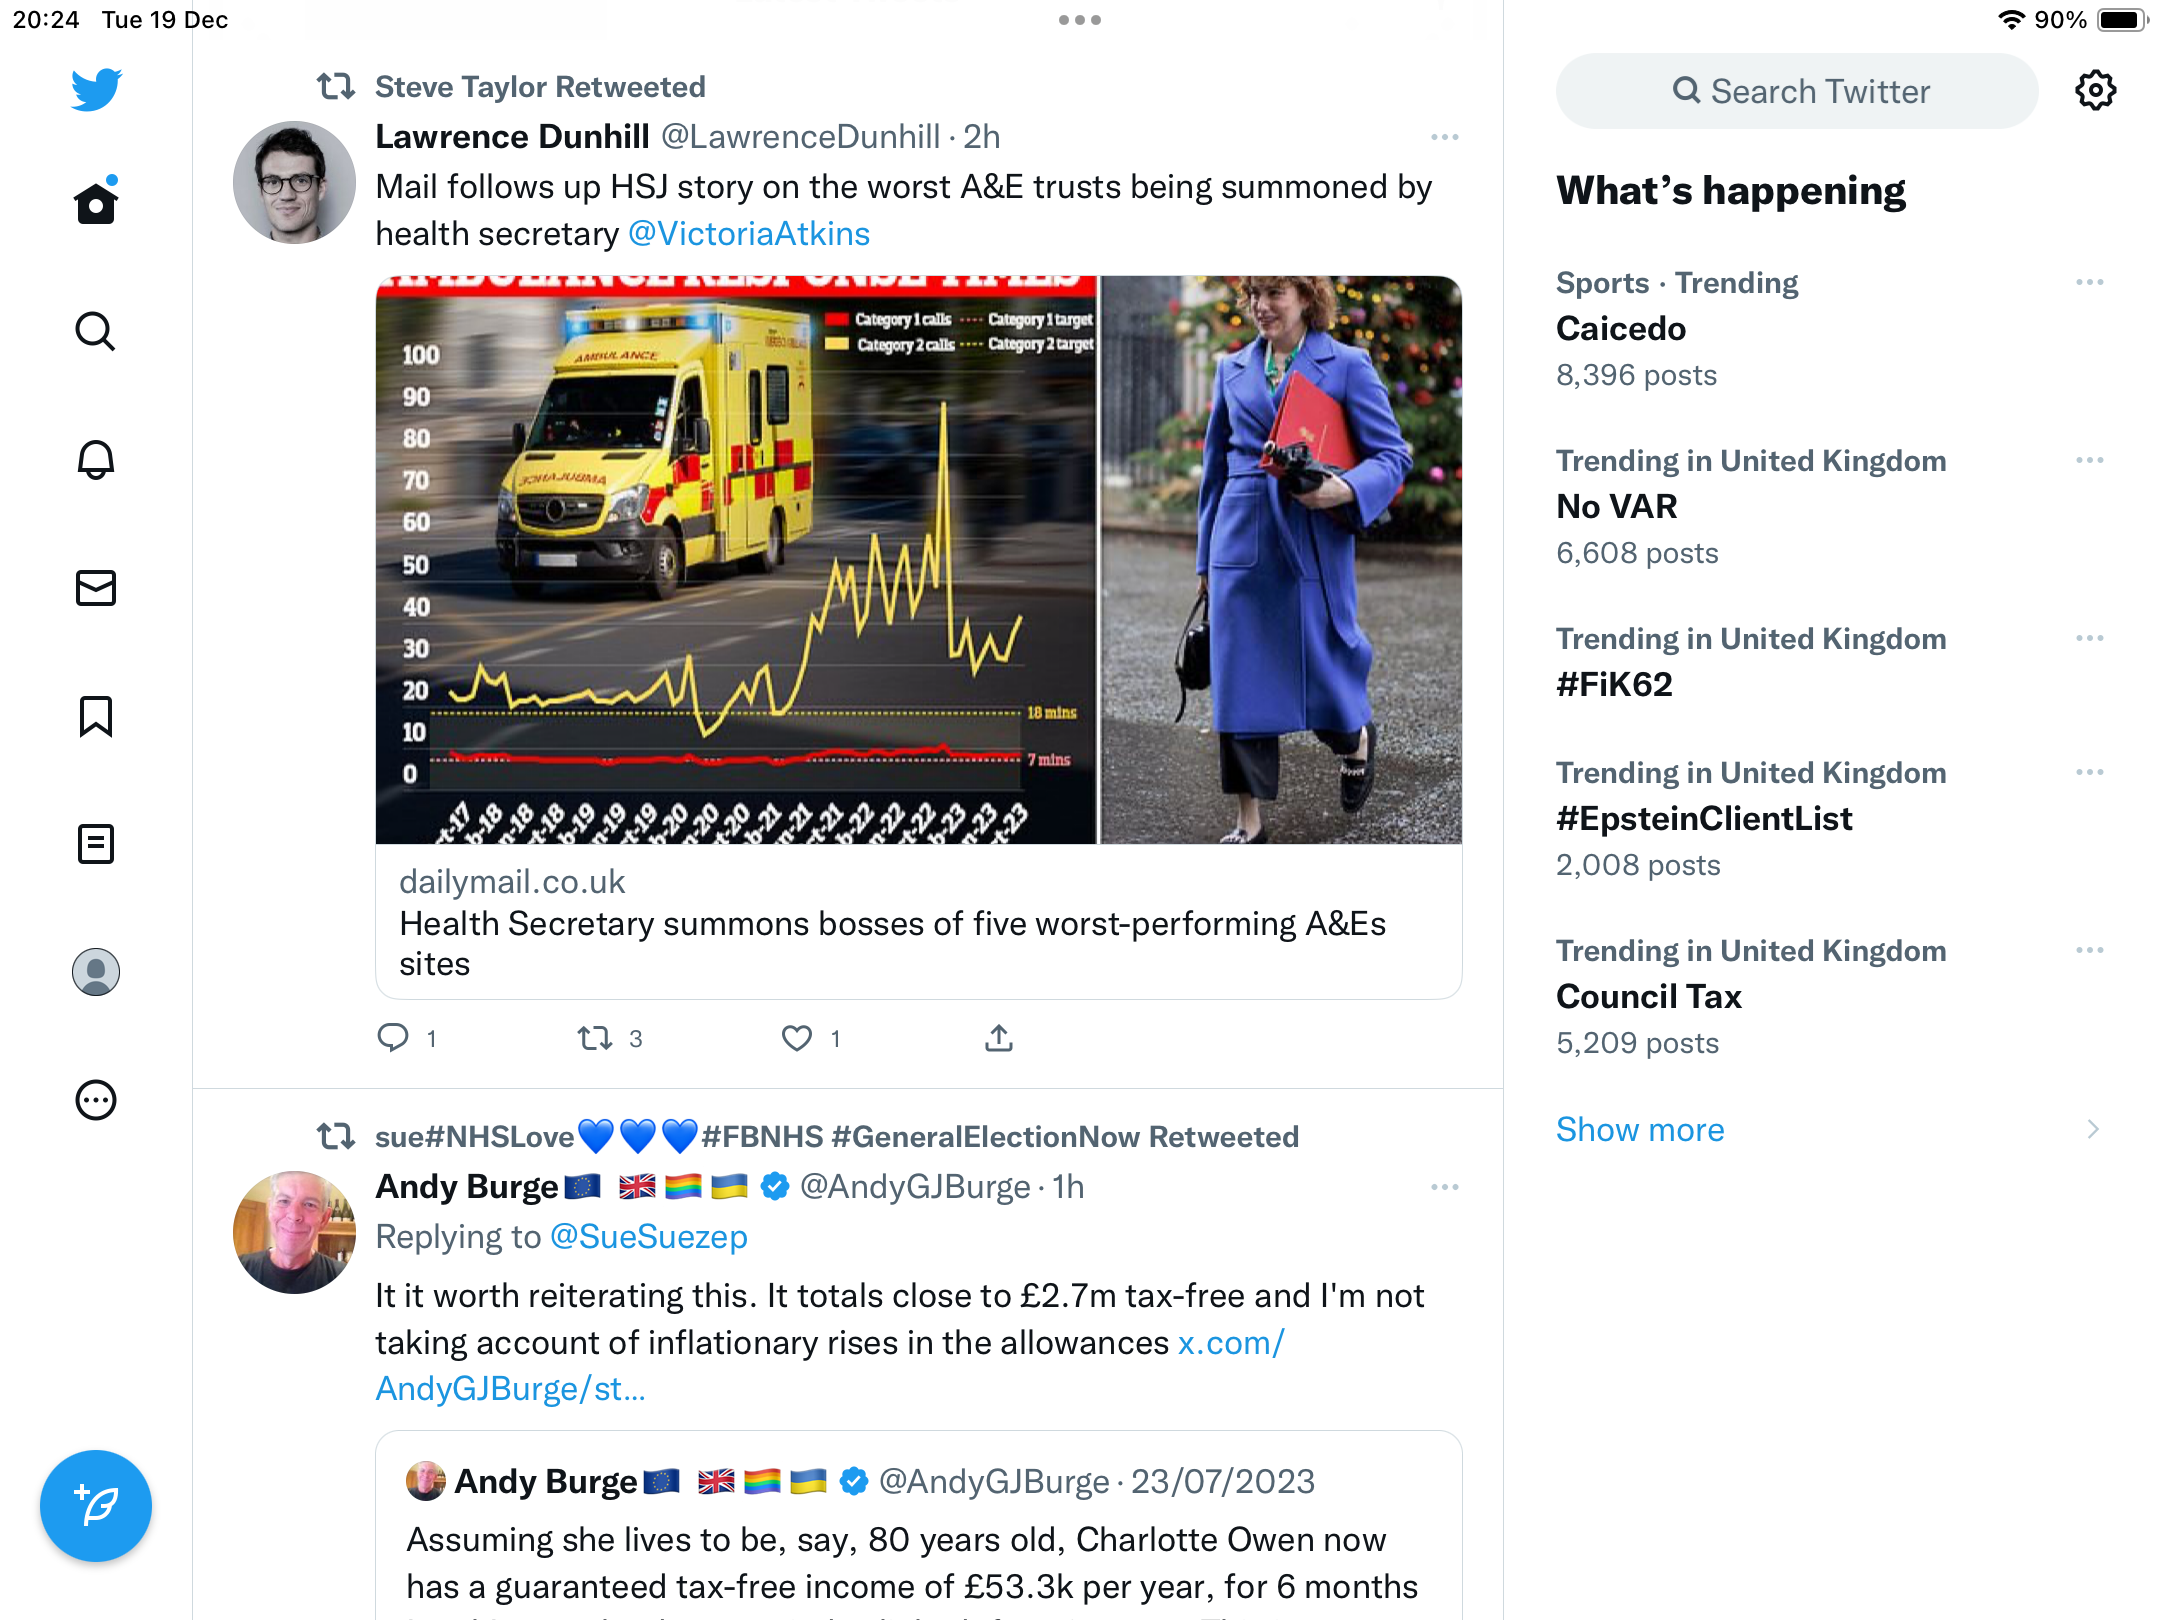Click the compose new tweet button
Image resolution: width=2160 pixels, height=1620 pixels.
(x=96, y=1506)
